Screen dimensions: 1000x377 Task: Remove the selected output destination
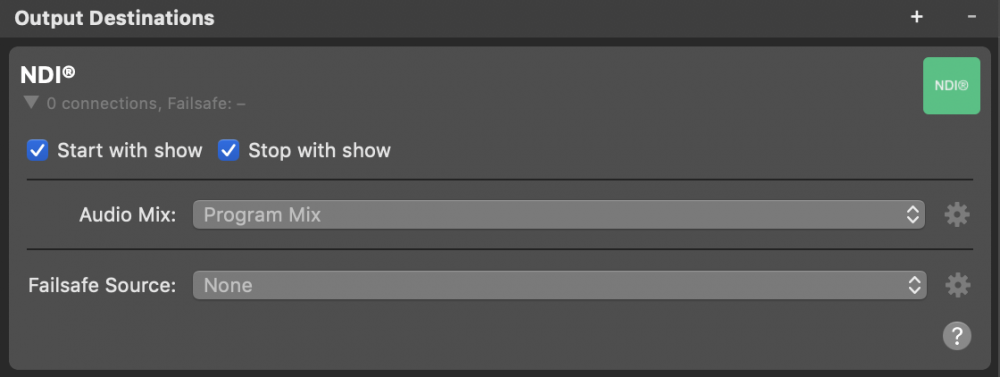(971, 17)
